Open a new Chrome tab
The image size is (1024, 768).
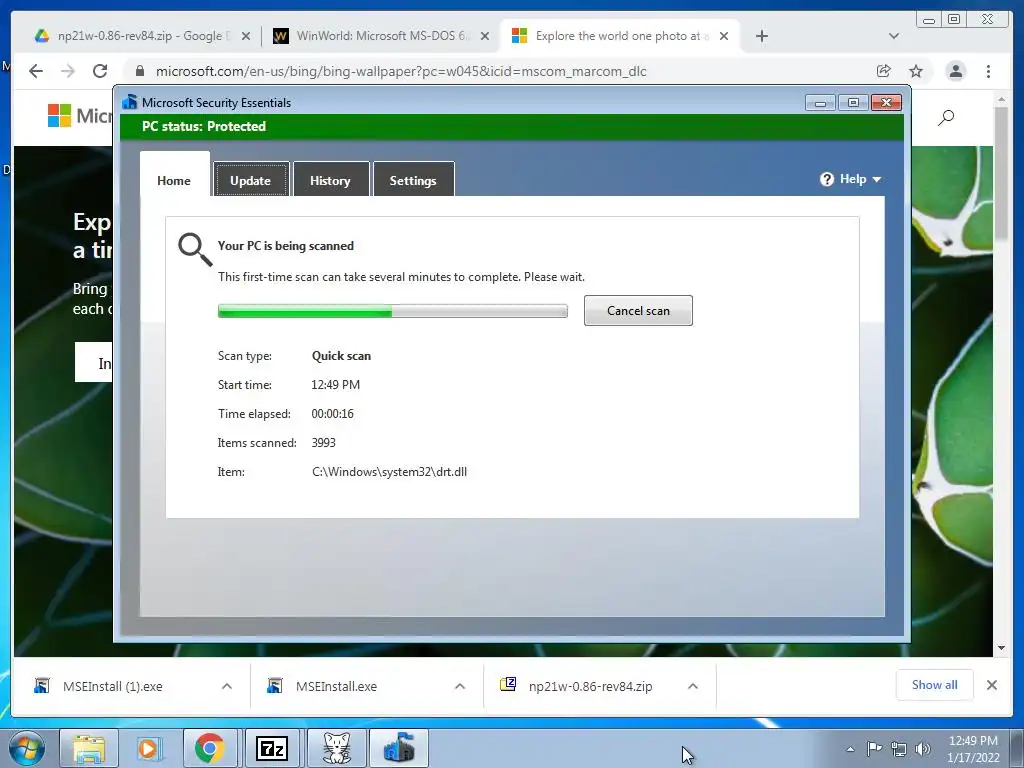tap(761, 36)
